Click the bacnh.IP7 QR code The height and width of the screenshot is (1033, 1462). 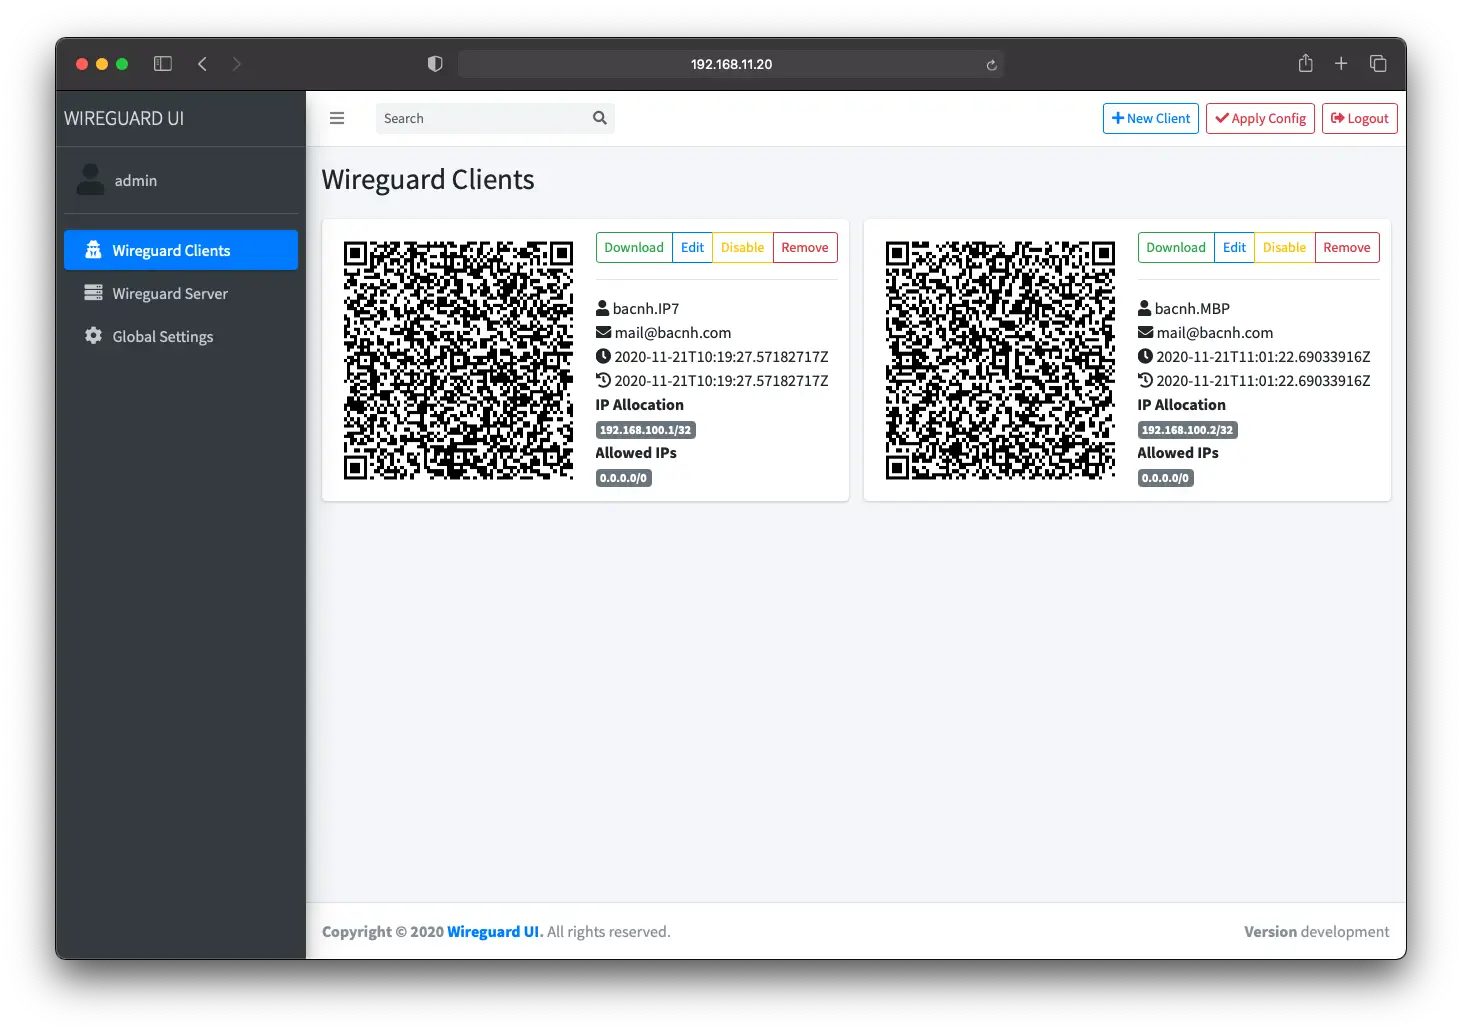coord(457,360)
